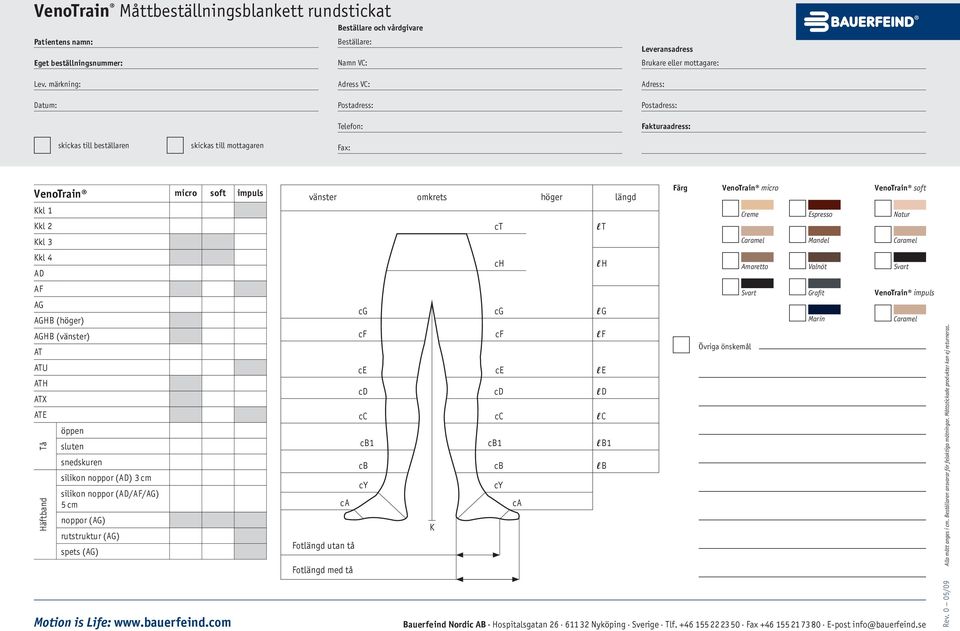Tick the Espresso color checkbox
Image resolution: width=960 pixels, height=631 pixels.
click(797, 208)
